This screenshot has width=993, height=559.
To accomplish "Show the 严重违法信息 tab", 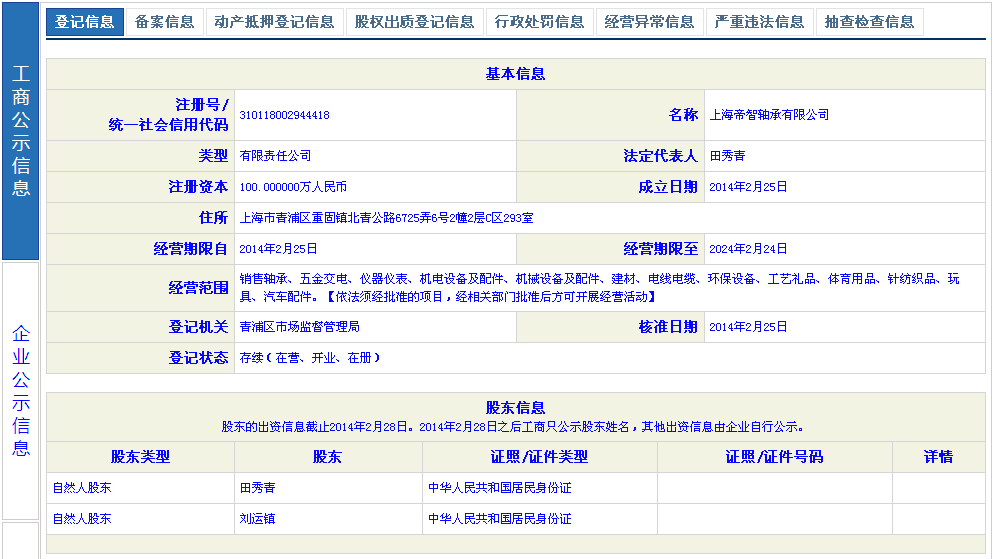I will tap(759, 22).
